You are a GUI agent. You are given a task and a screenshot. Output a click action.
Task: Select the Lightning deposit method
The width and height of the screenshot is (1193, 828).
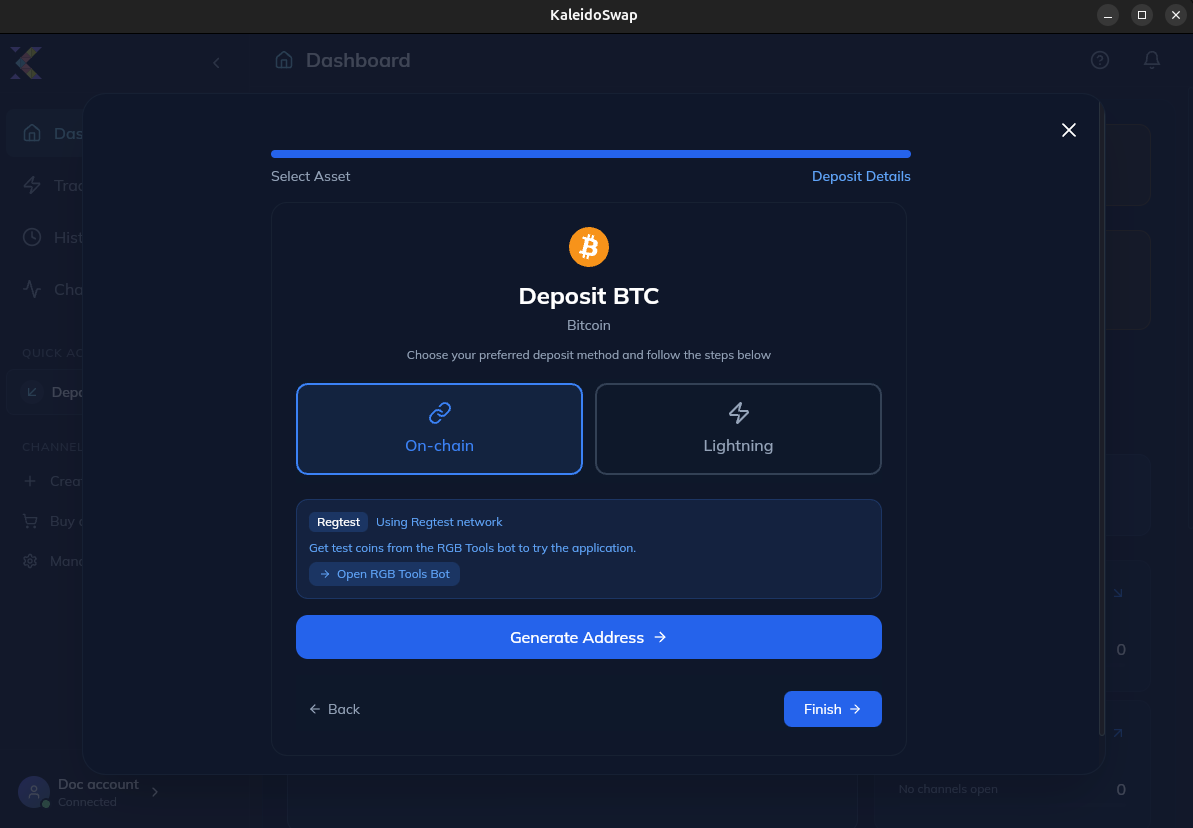click(x=738, y=429)
